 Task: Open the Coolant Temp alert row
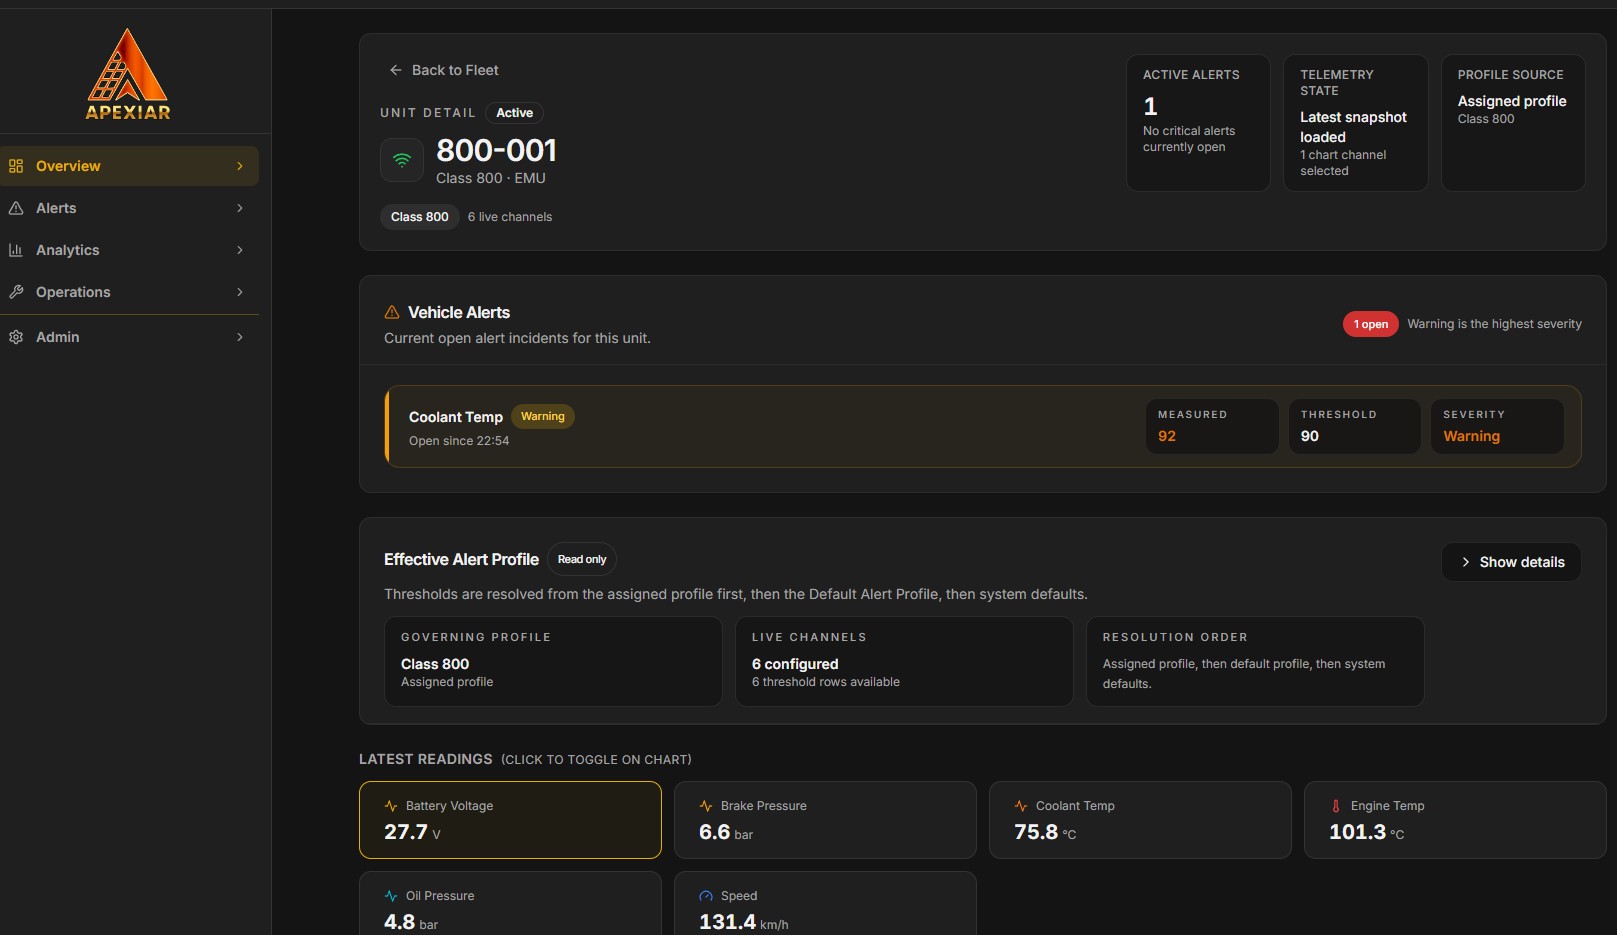click(983, 427)
